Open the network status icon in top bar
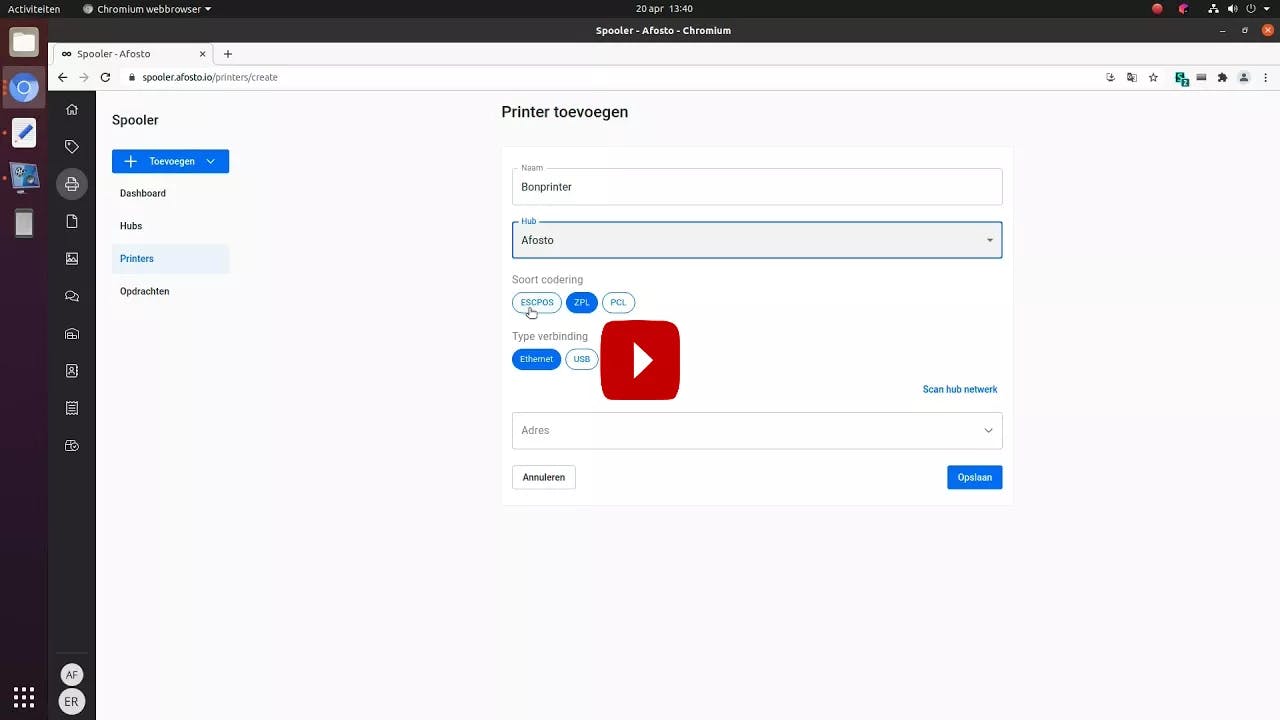The width and height of the screenshot is (1280, 720). point(1213,9)
